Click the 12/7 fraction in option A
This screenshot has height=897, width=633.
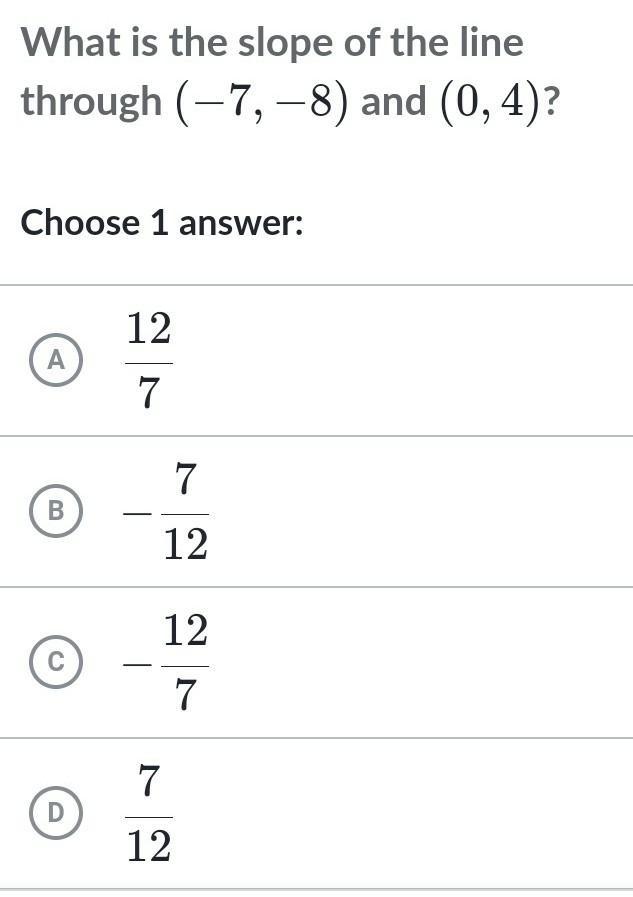point(149,360)
